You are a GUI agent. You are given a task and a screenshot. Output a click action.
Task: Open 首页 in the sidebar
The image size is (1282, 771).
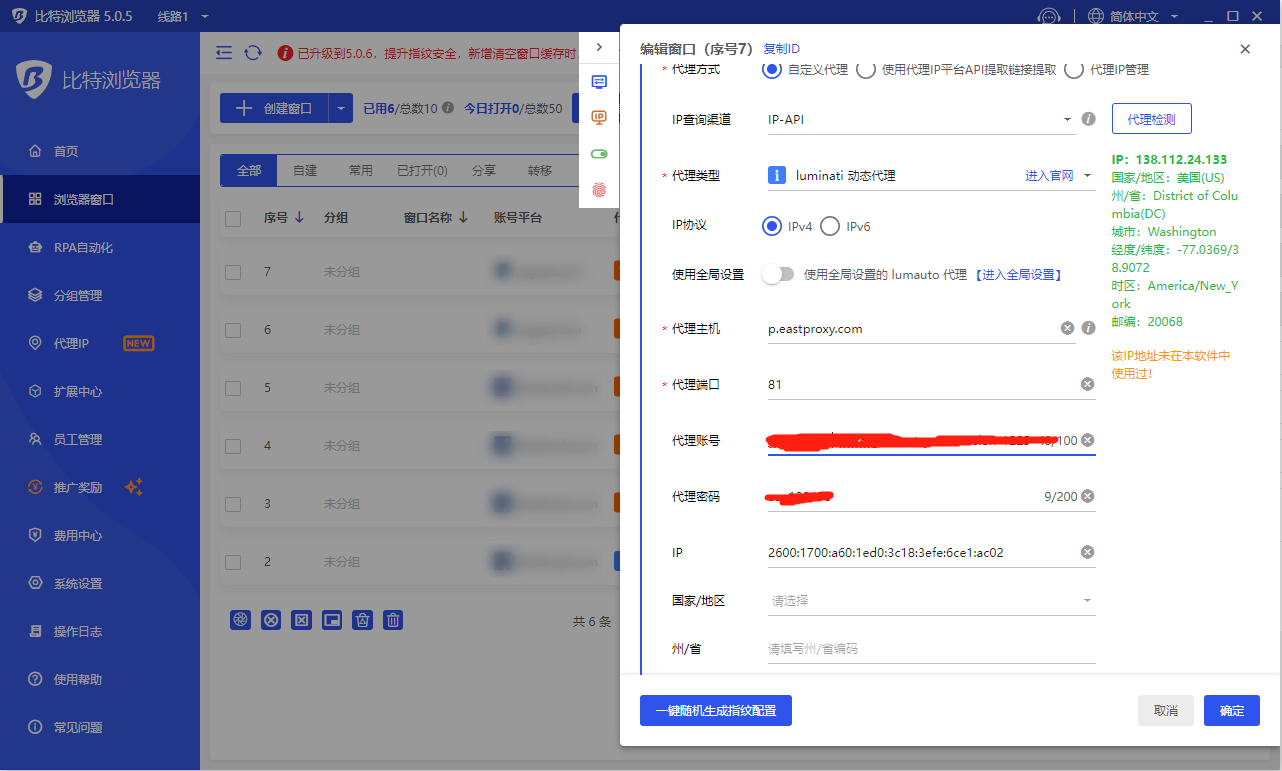click(100, 151)
